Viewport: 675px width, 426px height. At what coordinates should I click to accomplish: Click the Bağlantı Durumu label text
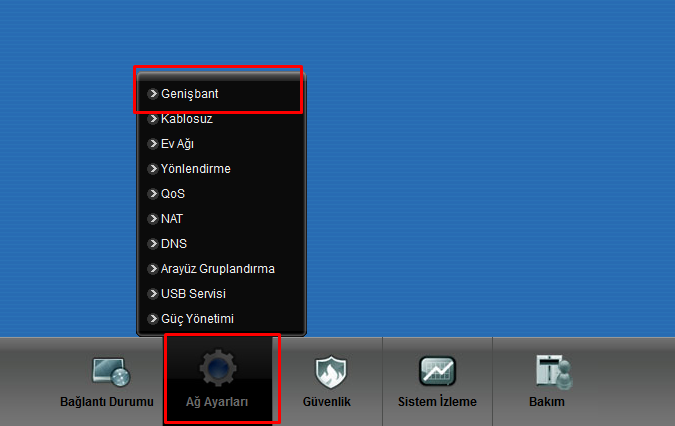click(x=107, y=401)
